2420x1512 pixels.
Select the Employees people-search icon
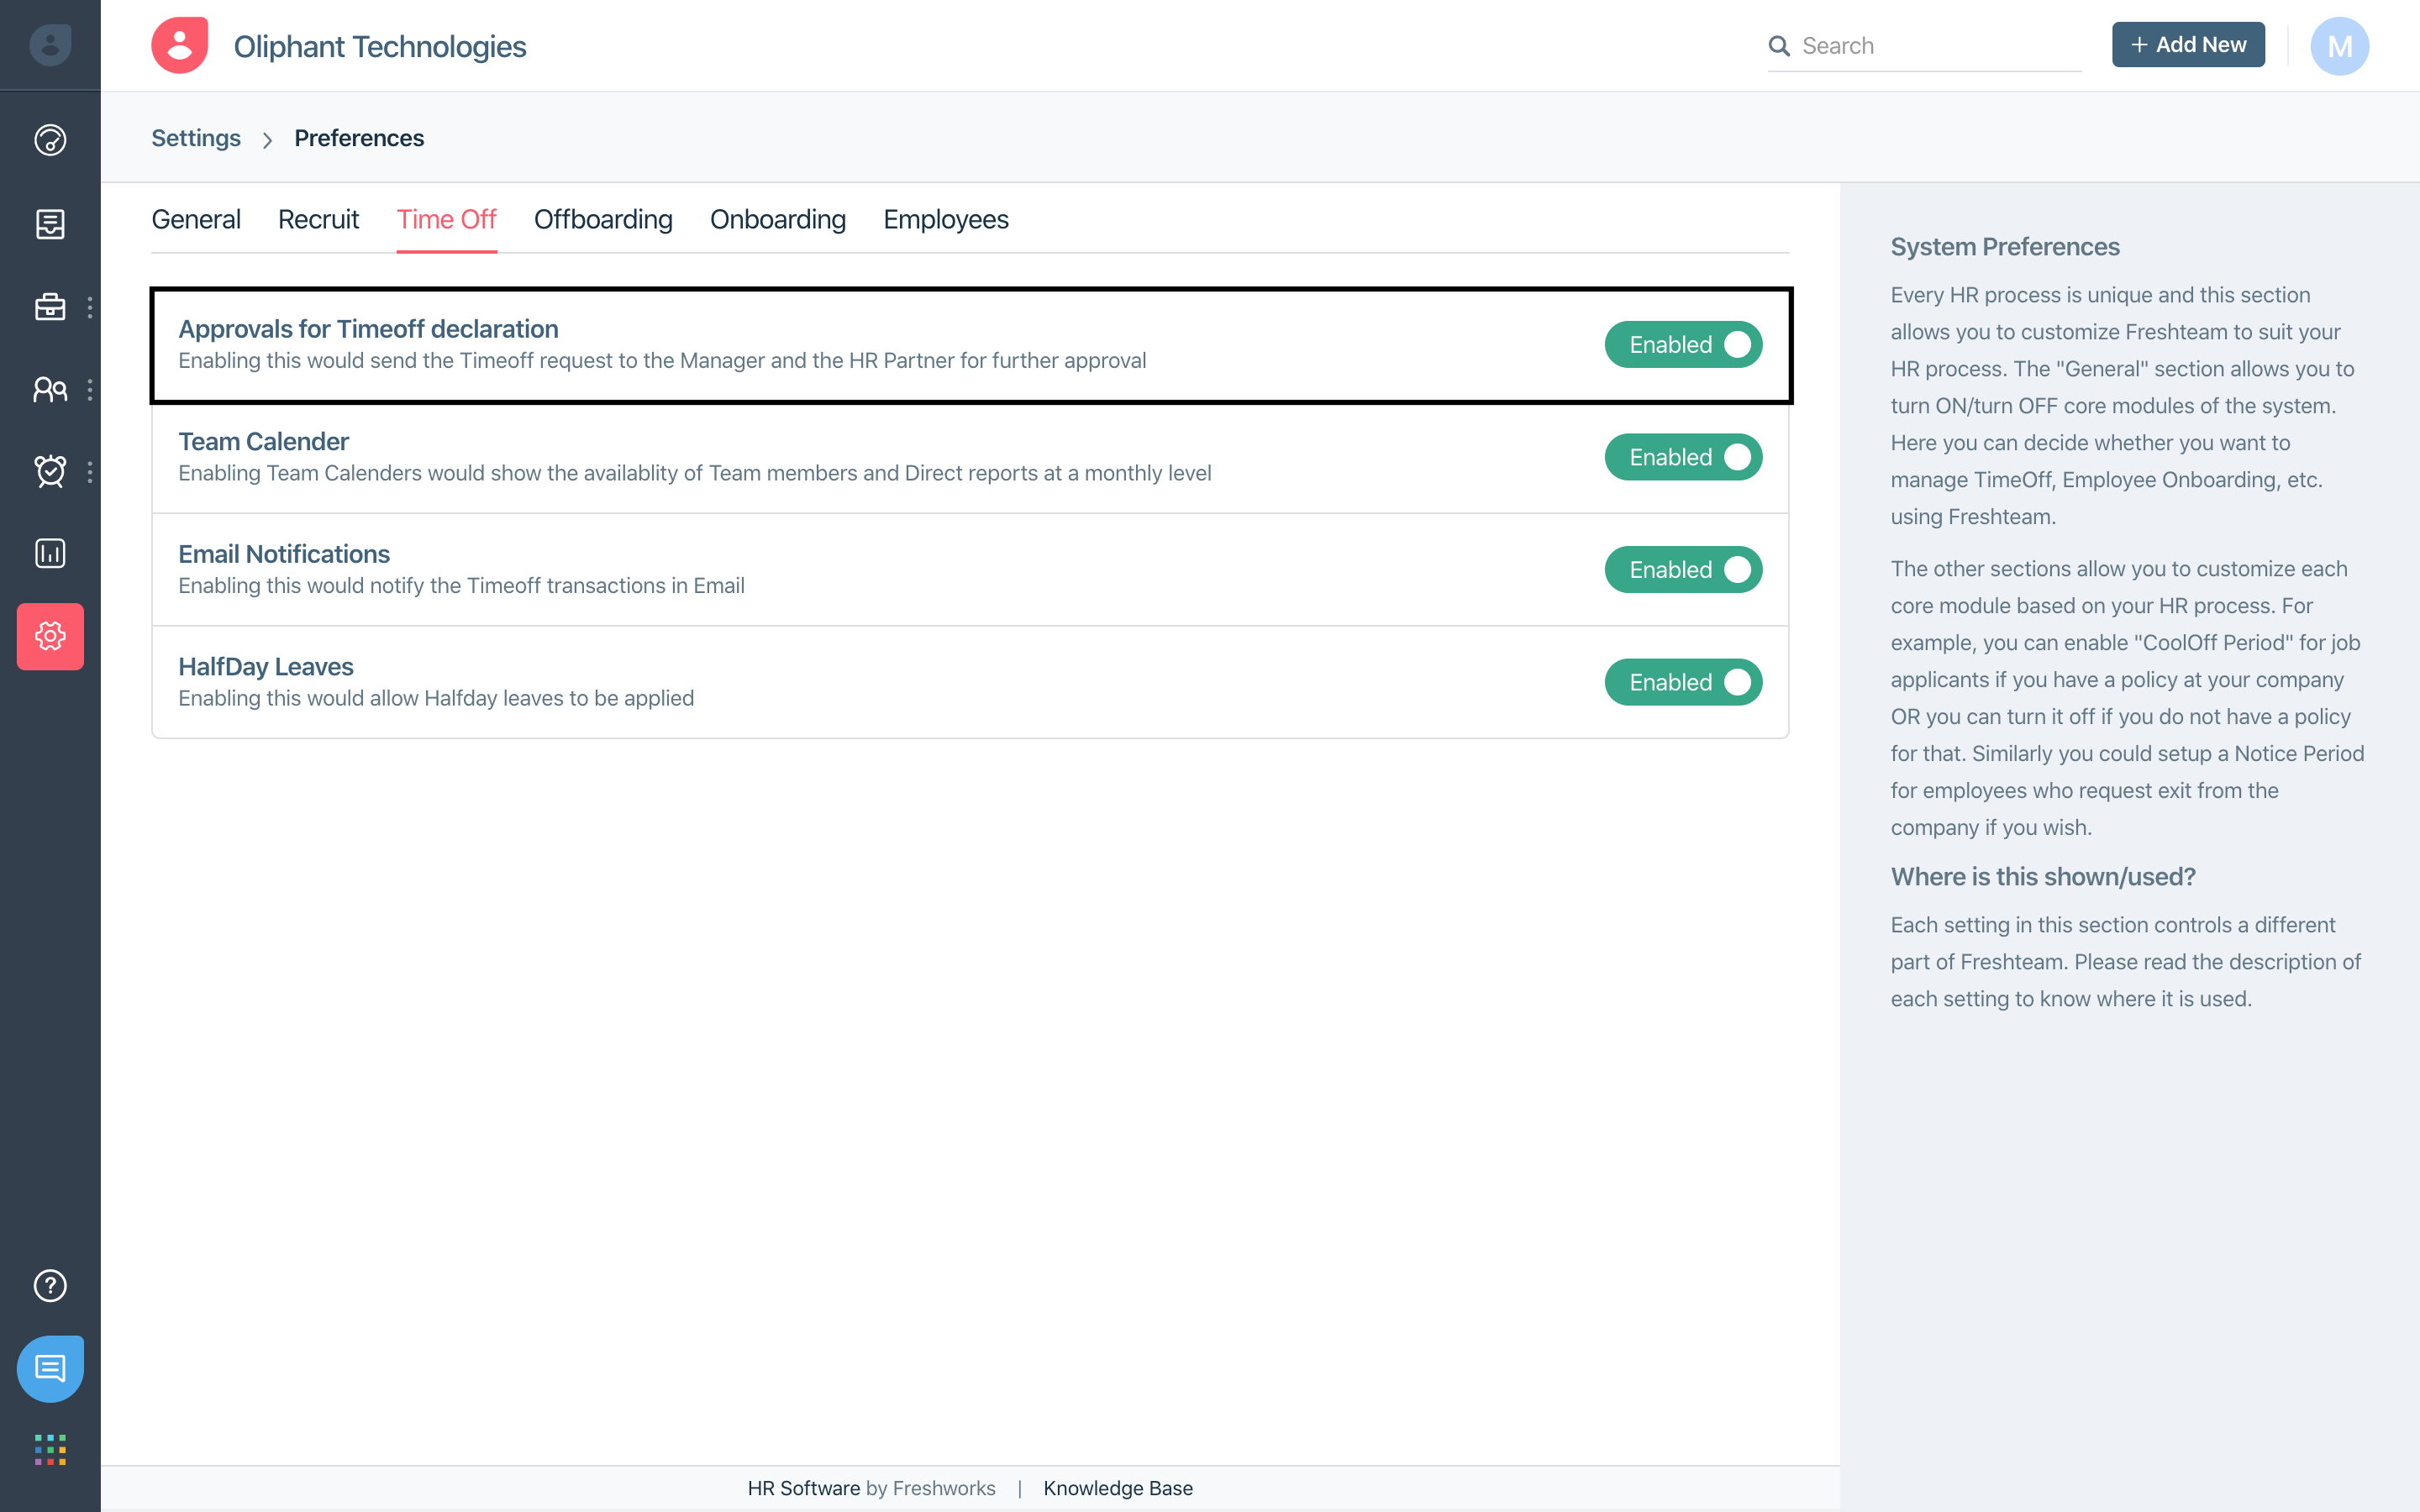pos(50,389)
